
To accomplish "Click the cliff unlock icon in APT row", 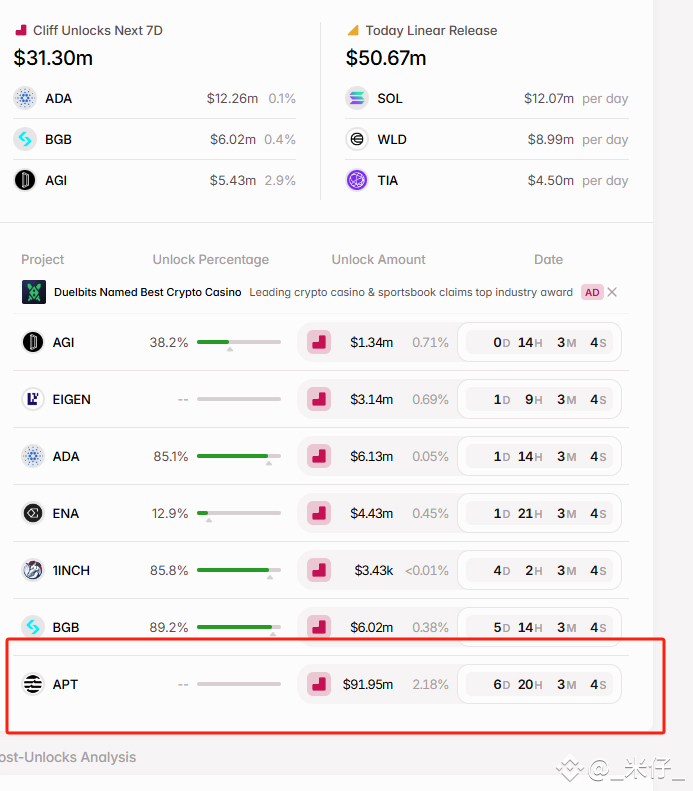I will [x=319, y=684].
